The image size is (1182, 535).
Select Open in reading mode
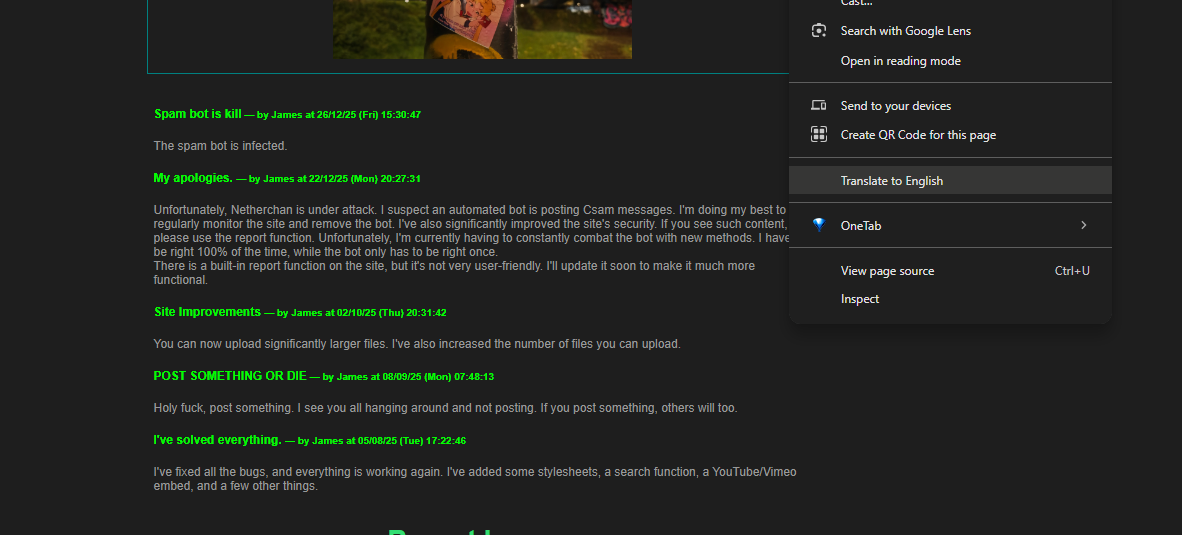pyautogui.click(x=900, y=61)
